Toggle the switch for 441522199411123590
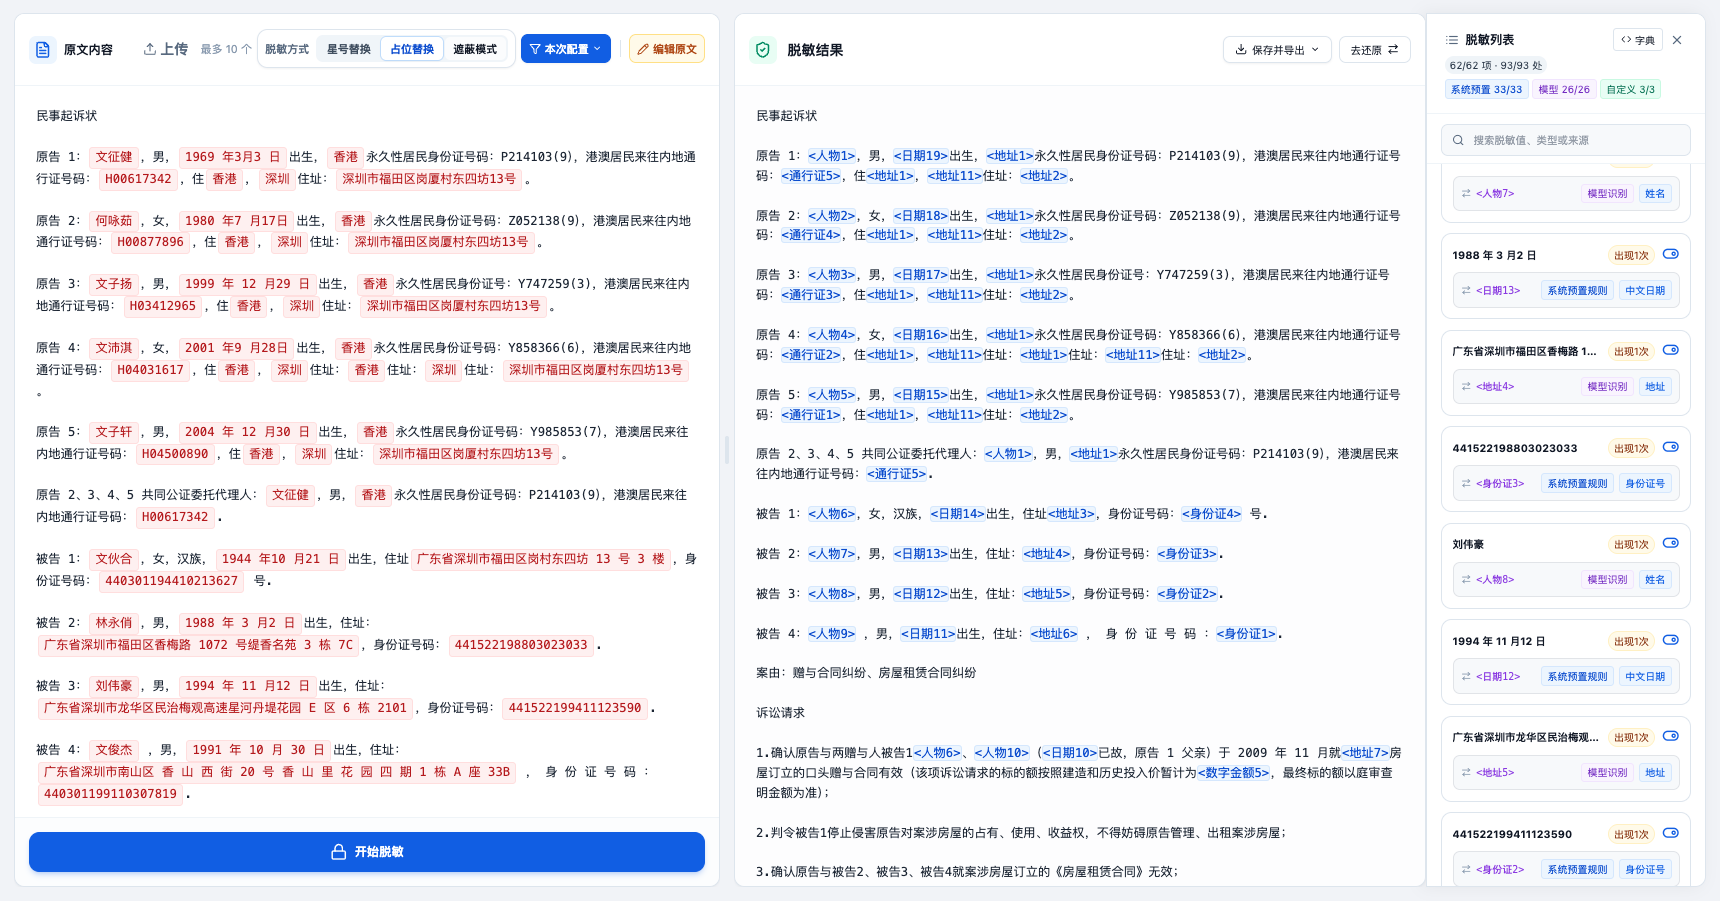 pos(1671,834)
